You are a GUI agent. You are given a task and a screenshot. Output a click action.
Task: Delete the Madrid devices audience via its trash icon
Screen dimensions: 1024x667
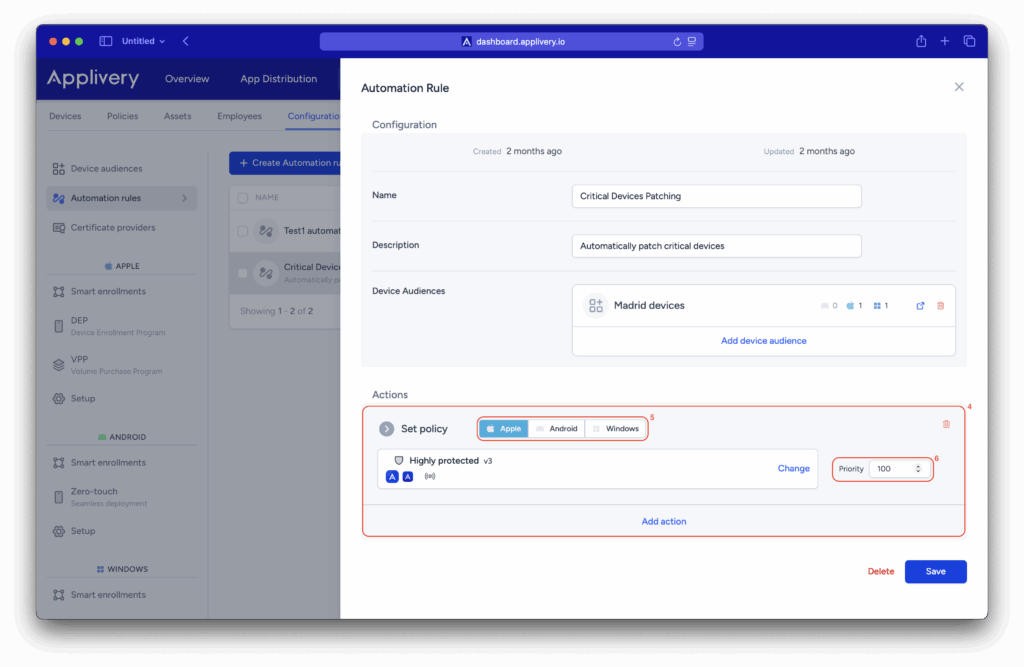click(940, 306)
